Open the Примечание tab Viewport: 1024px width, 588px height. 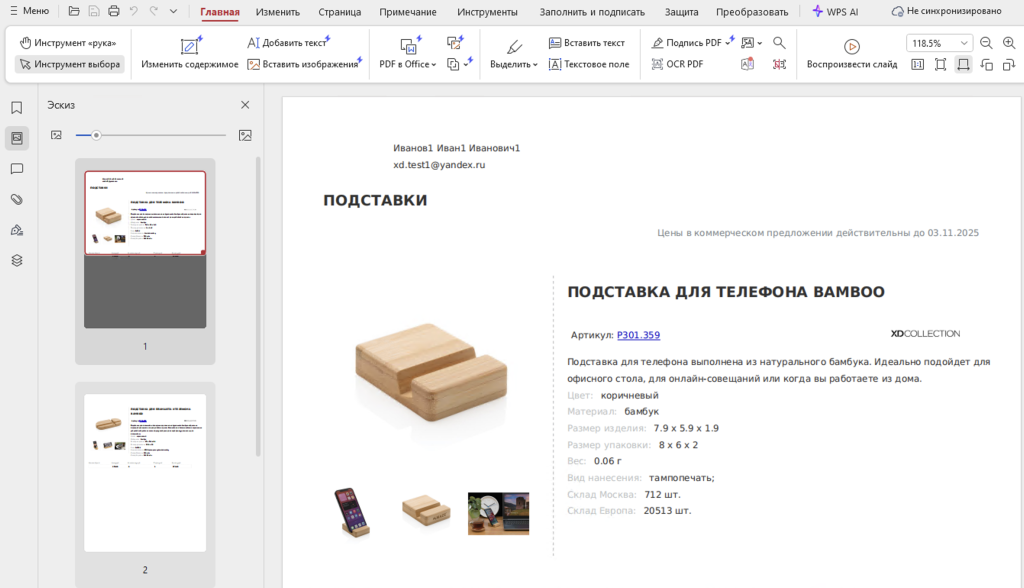tap(408, 12)
